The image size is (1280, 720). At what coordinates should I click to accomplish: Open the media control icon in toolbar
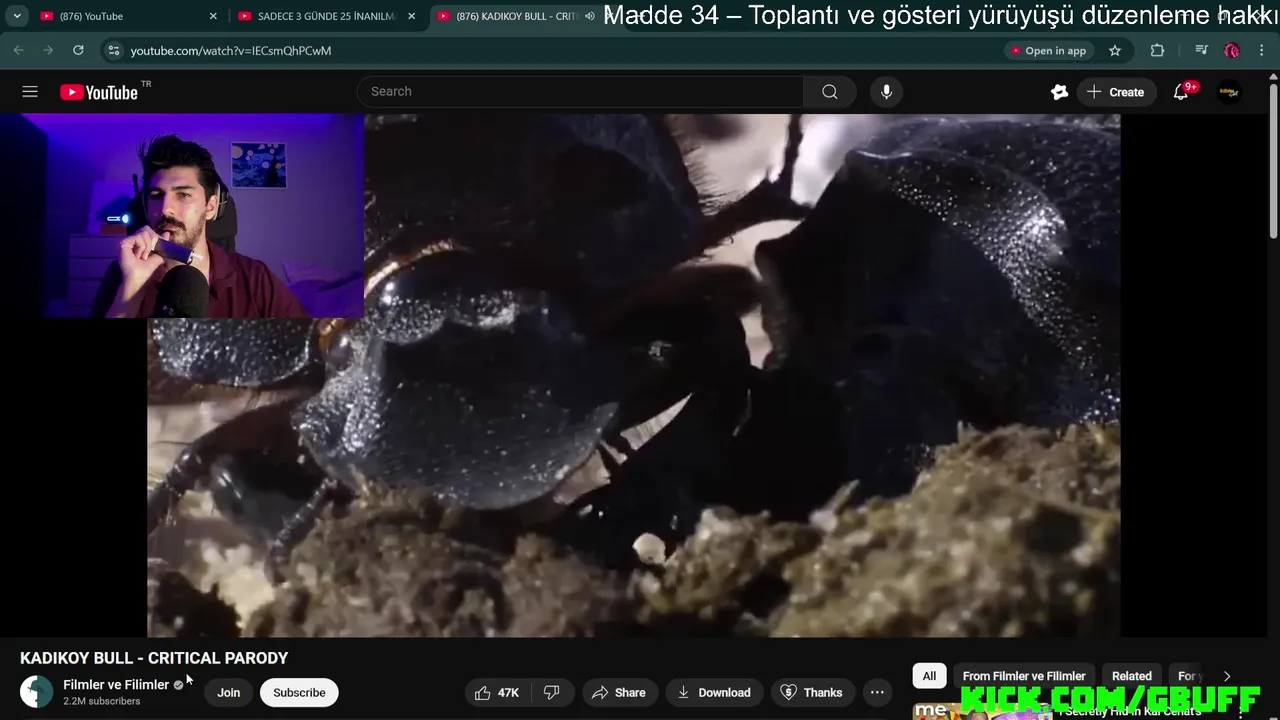coord(1202,50)
